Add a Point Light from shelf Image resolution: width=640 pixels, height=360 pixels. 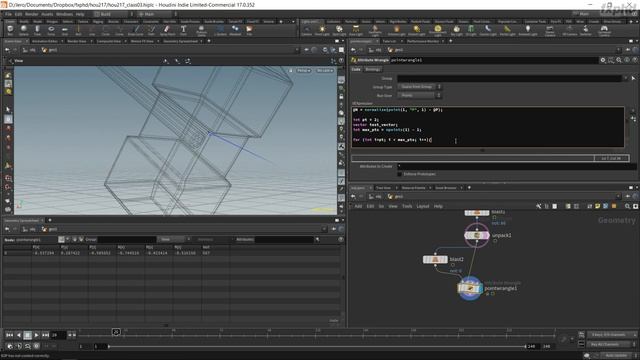pos(322,30)
